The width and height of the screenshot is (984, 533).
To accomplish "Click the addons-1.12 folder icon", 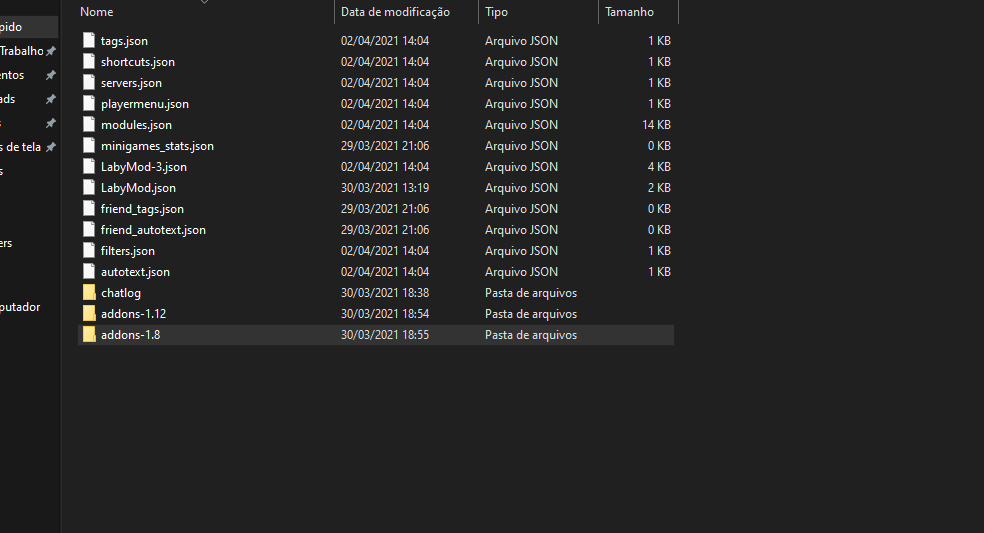I will (89, 314).
